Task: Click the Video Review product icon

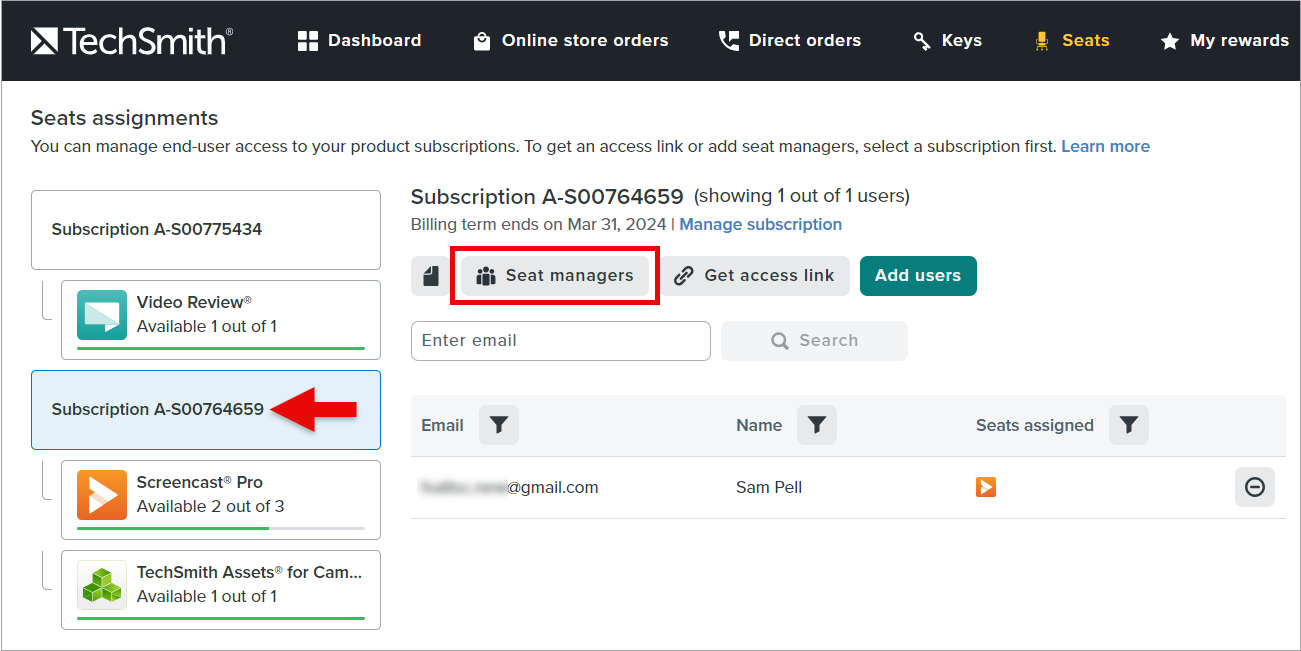Action: click(102, 315)
